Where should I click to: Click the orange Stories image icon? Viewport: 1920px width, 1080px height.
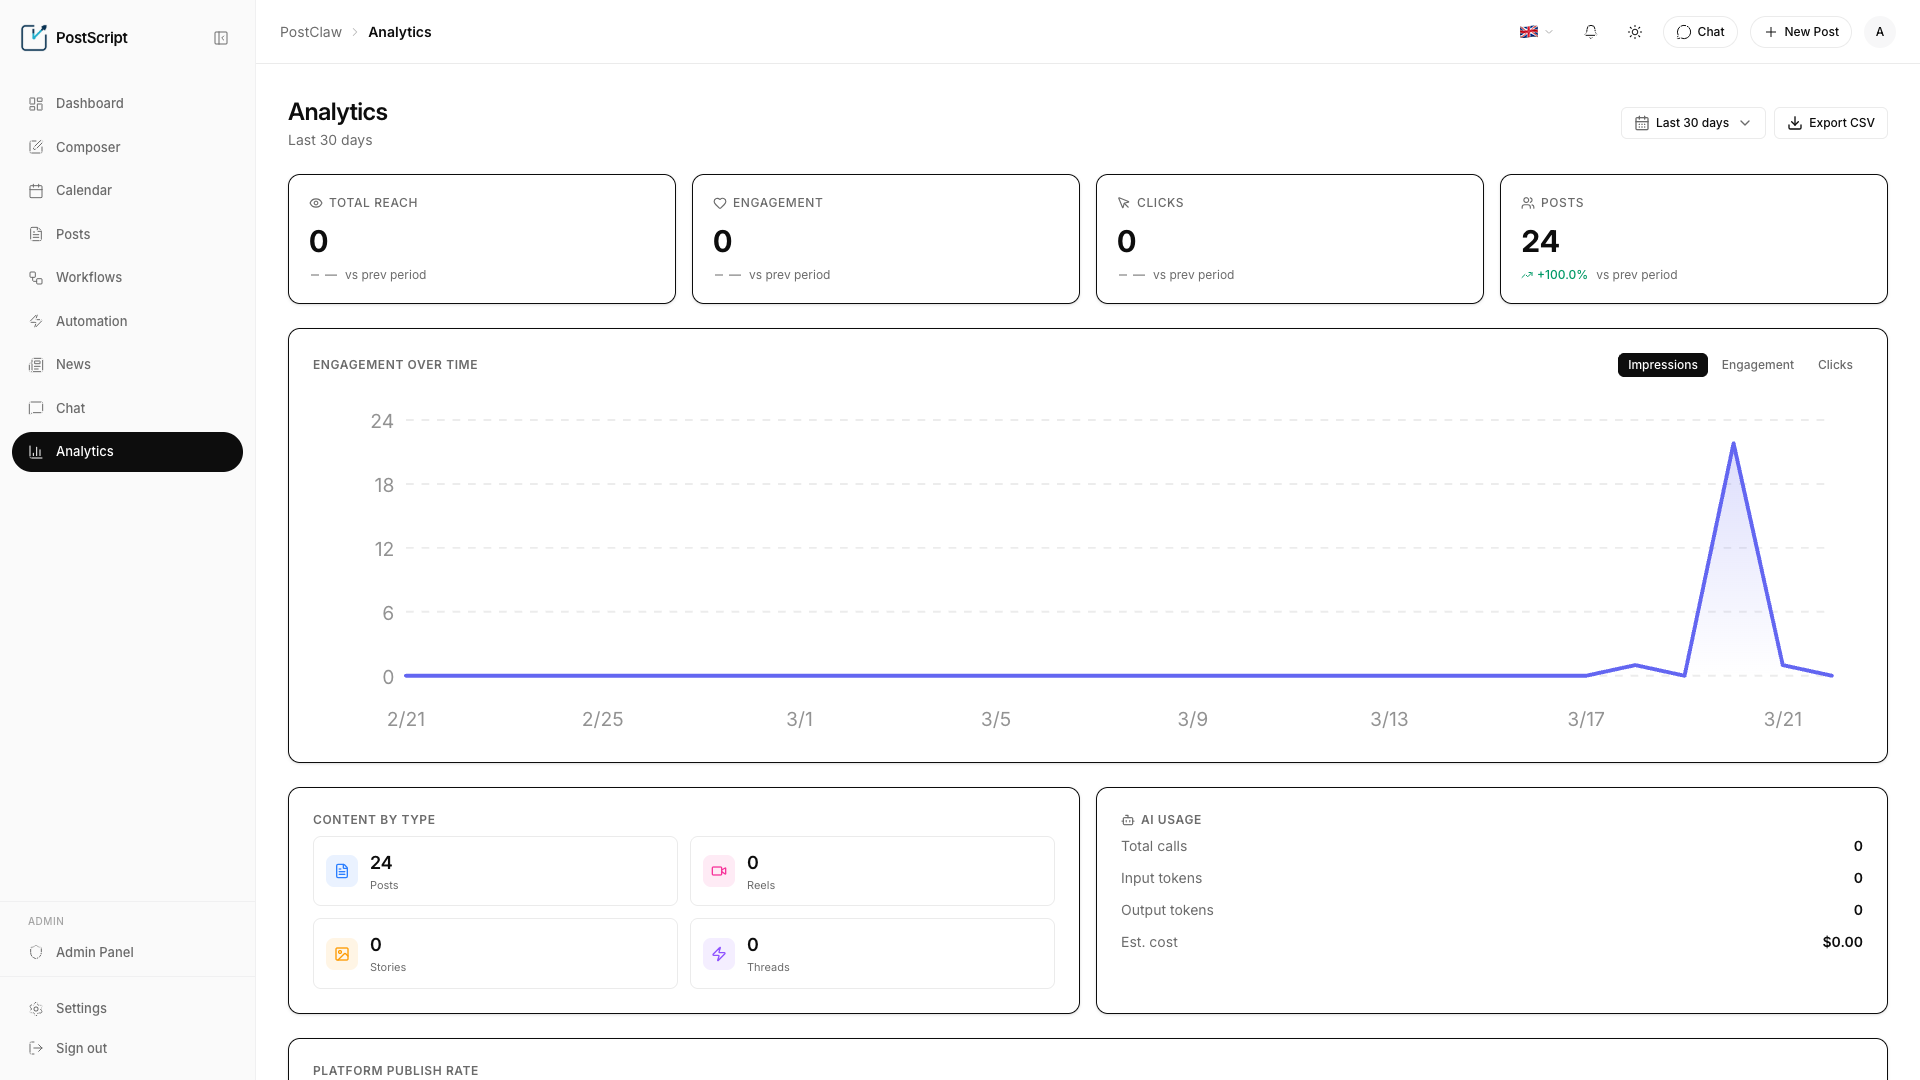[x=342, y=954]
